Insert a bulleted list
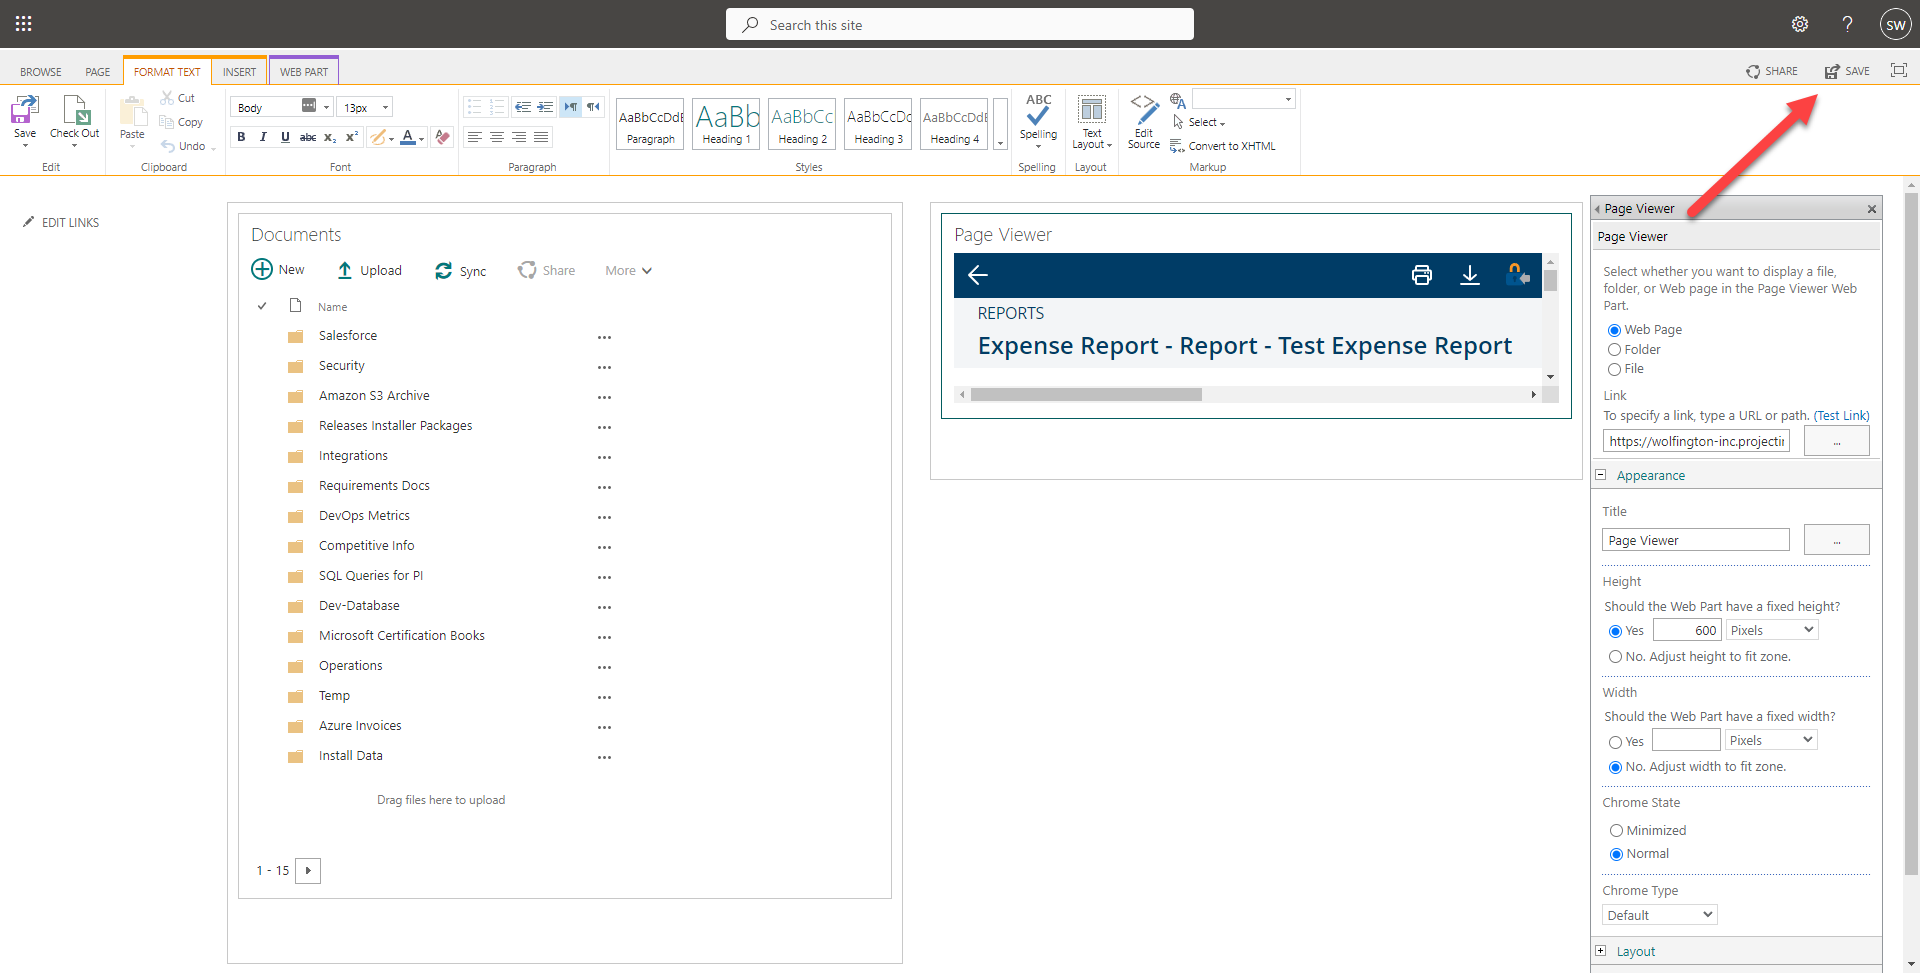Viewport: 1920px width, 973px height. pos(475,107)
